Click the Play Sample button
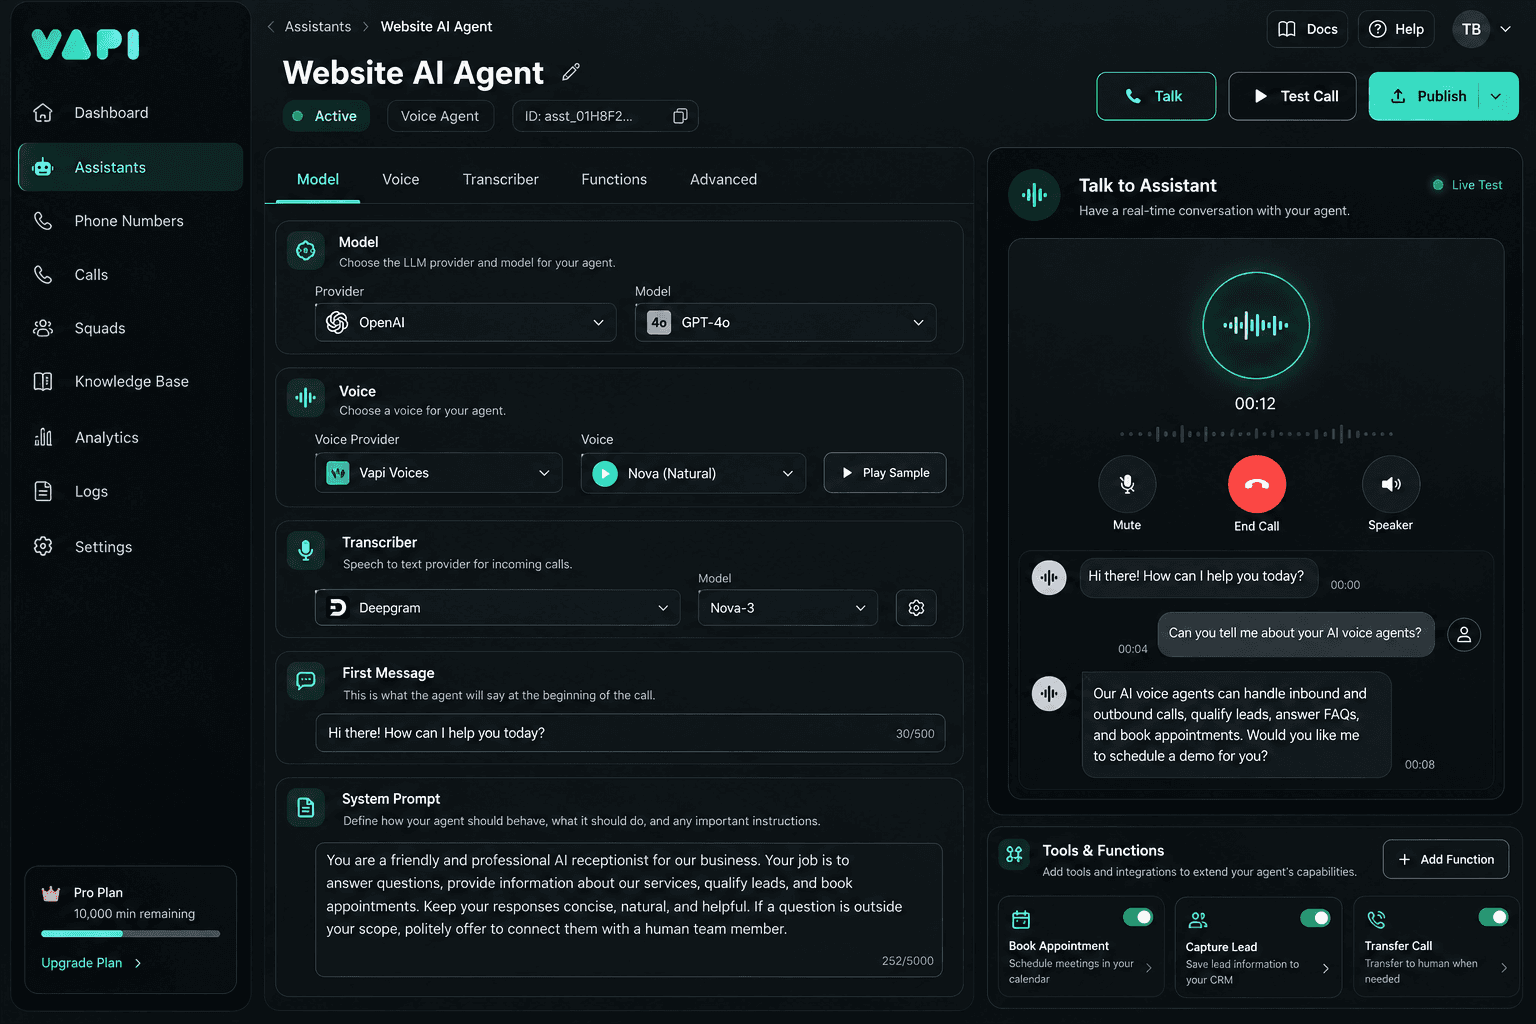 [x=885, y=473]
